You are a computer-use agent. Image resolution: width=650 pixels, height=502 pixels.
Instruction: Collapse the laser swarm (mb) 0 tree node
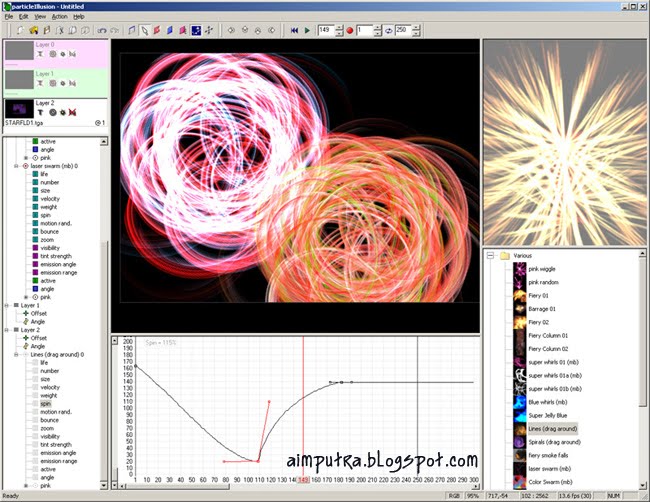16,166
